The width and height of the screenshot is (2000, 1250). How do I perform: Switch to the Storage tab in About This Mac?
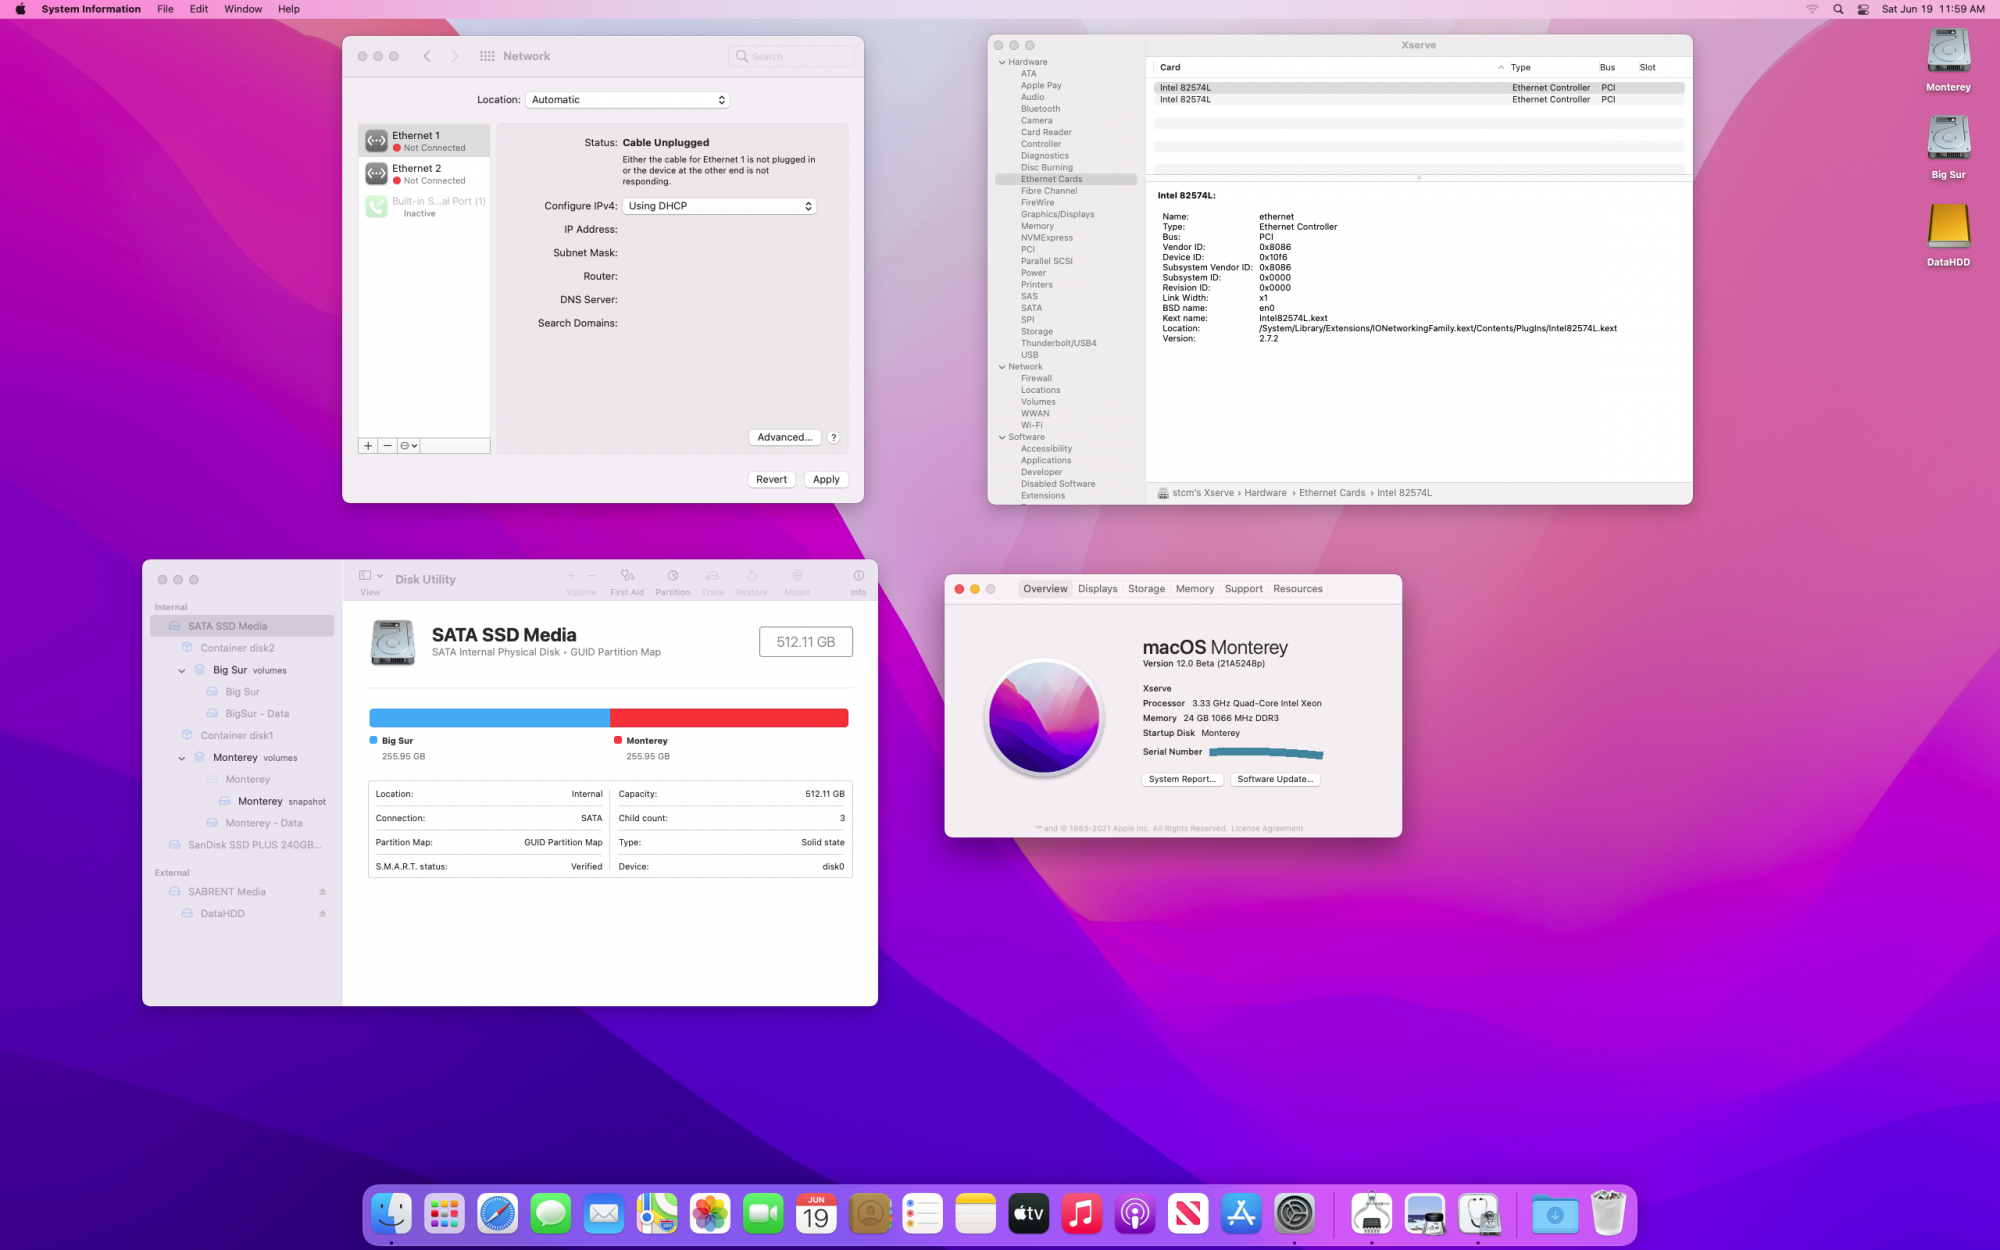point(1146,588)
